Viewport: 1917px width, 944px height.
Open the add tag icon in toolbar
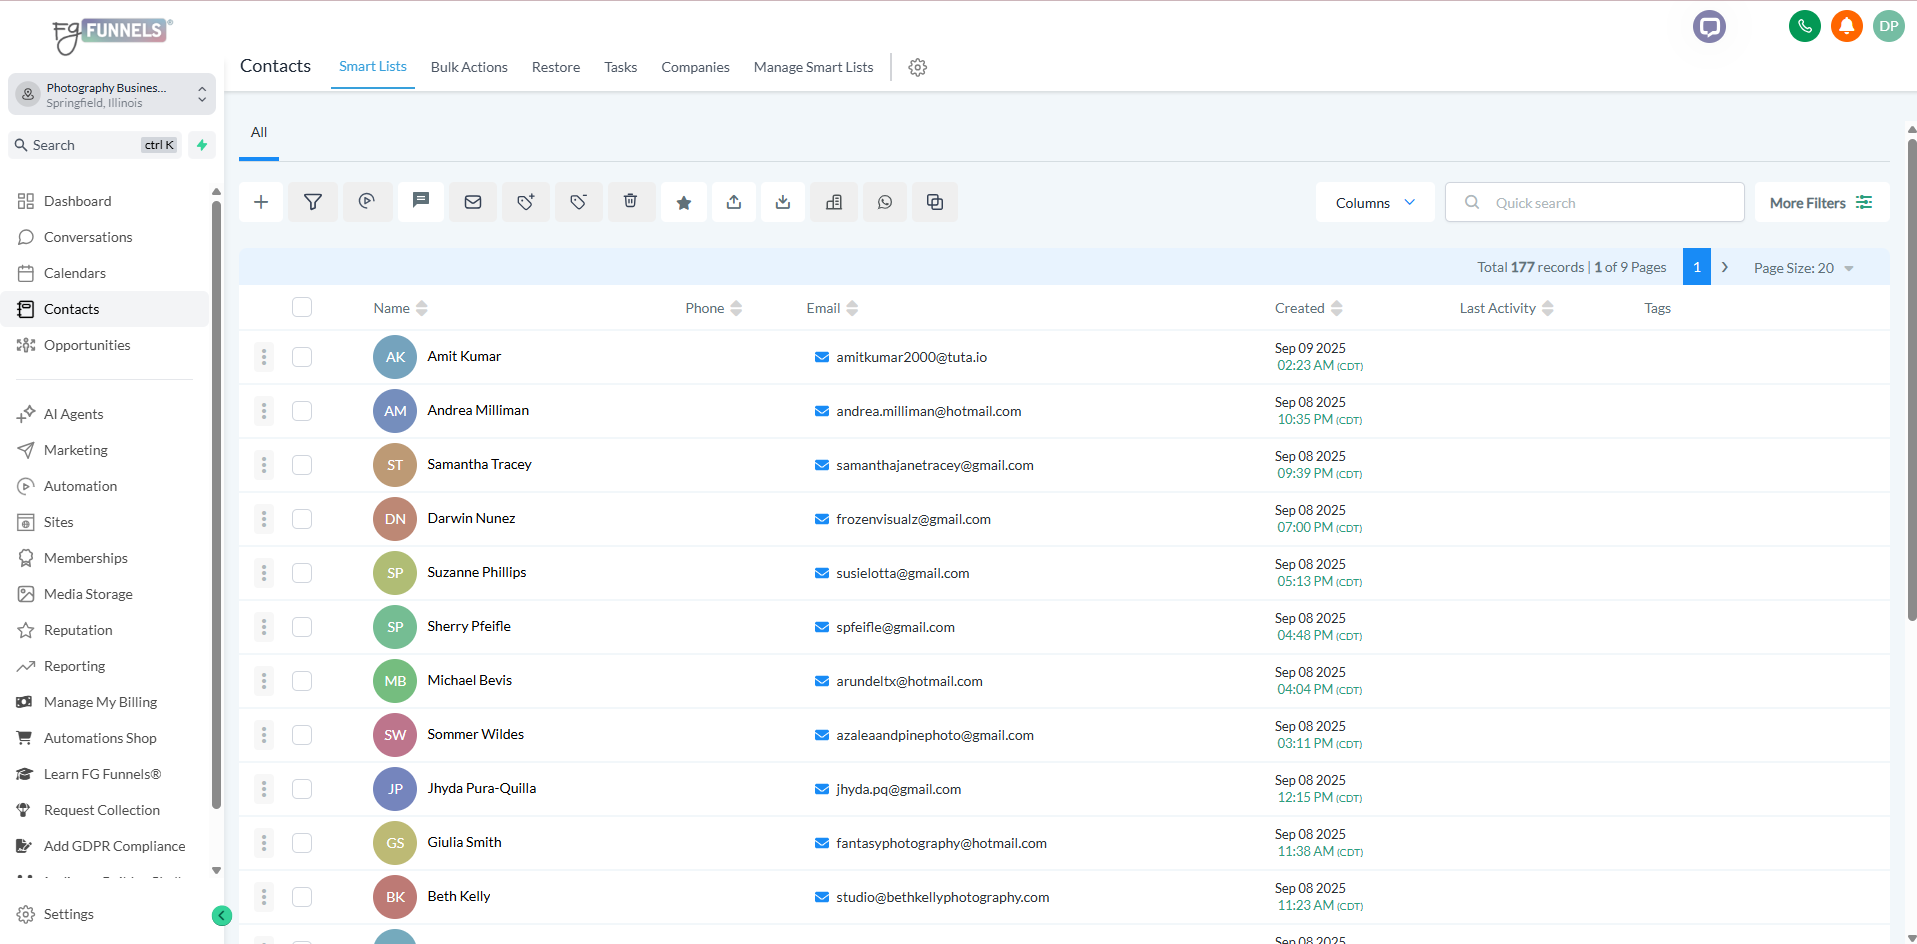tap(526, 202)
